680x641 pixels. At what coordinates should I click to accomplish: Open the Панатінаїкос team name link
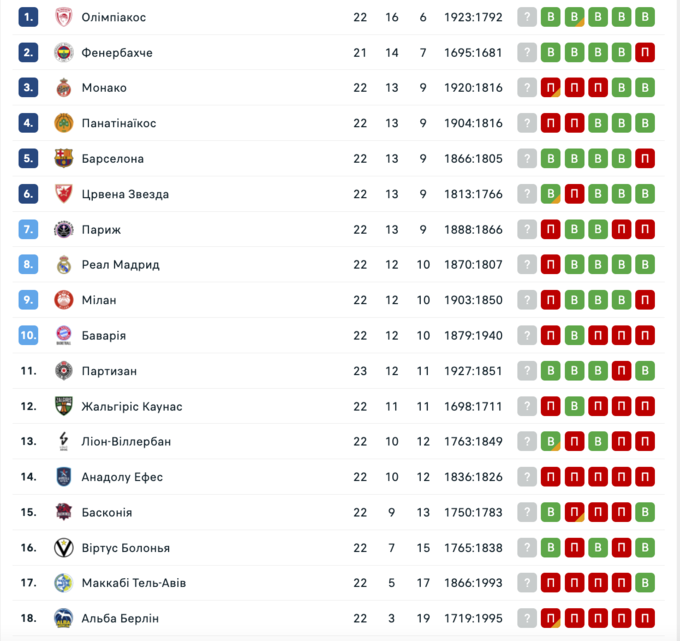click(119, 123)
